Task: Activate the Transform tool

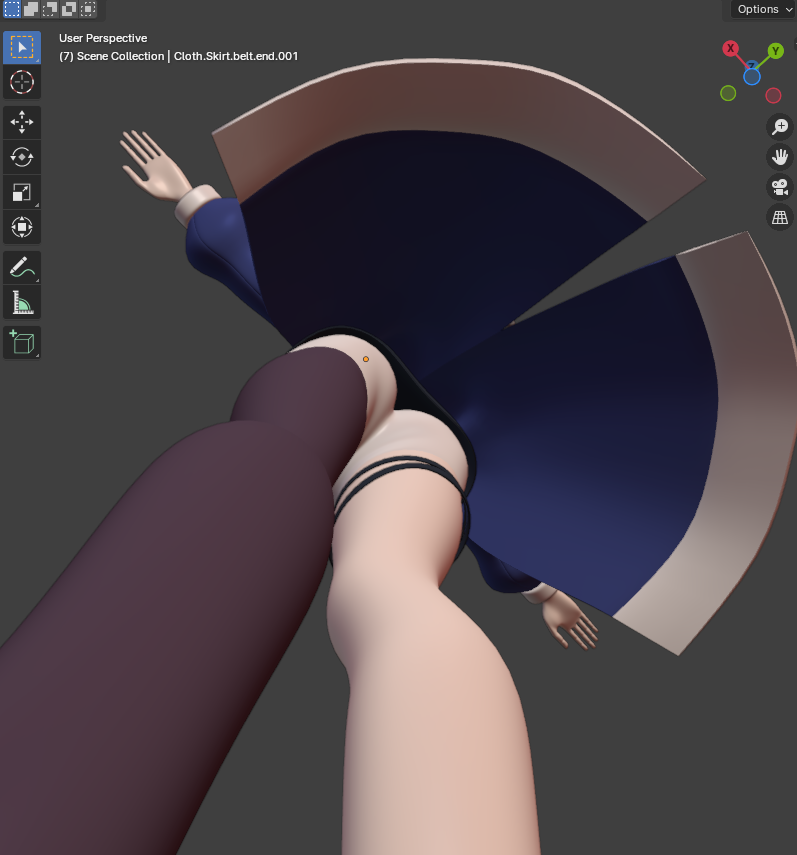Action: pyautogui.click(x=21, y=227)
